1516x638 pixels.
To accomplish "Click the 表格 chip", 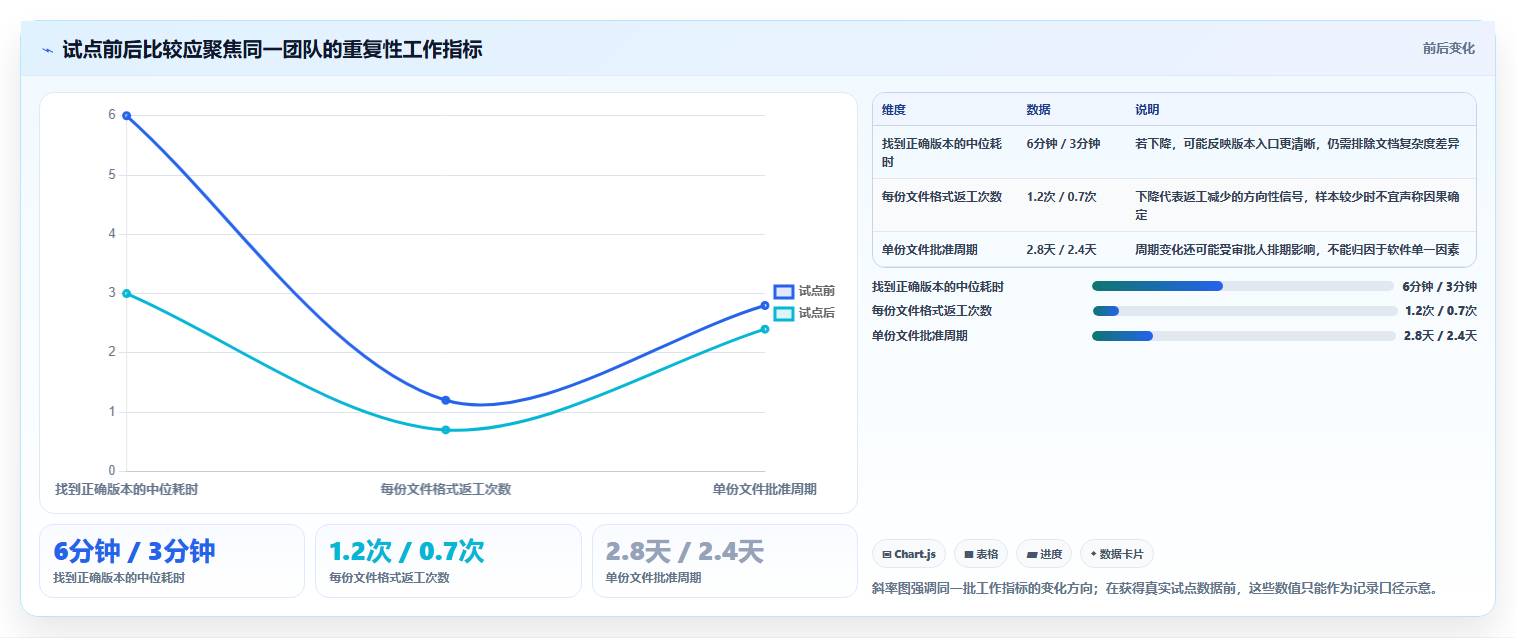I will (x=980, y=554).
